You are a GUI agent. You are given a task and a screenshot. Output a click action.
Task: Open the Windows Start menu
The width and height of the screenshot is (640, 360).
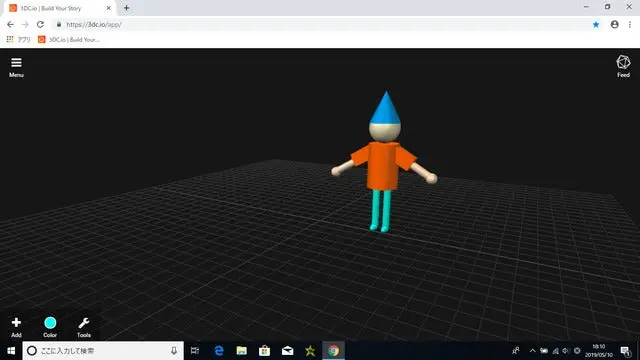11,351
